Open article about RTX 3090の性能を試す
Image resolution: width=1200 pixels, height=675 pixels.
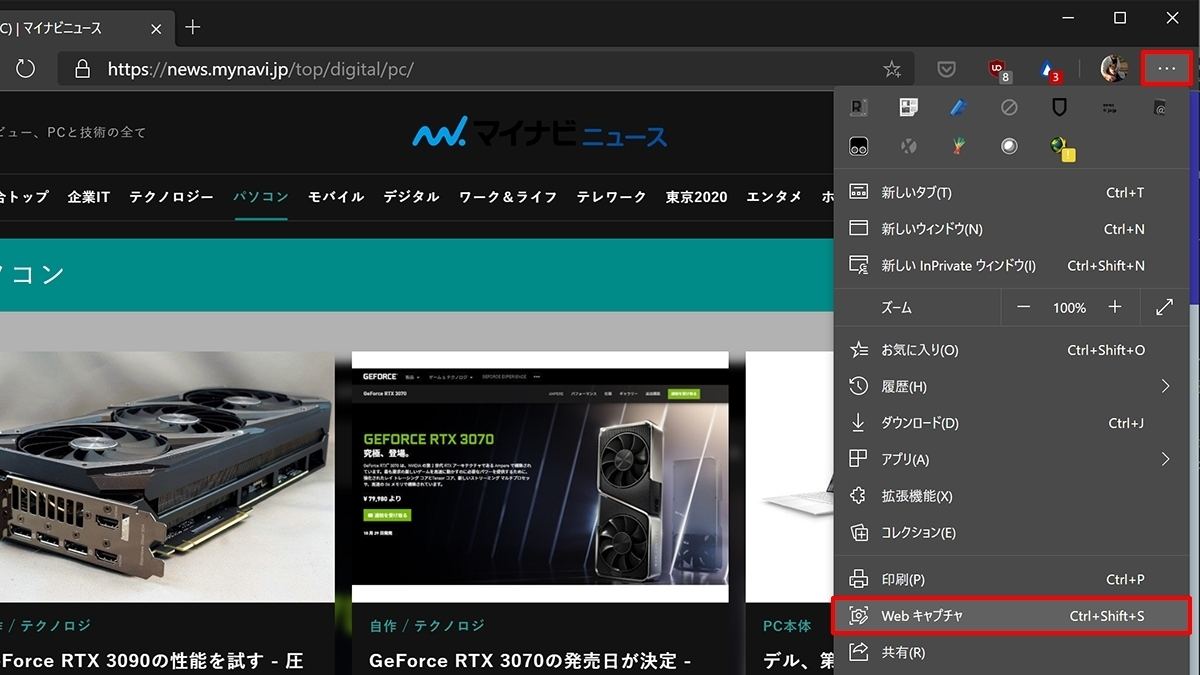coord(152,661)
